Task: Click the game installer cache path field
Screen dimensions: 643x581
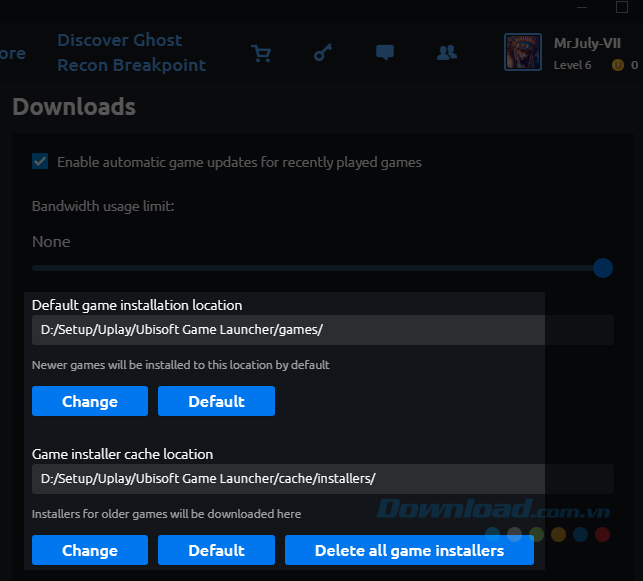Action: tap(322, 478)
